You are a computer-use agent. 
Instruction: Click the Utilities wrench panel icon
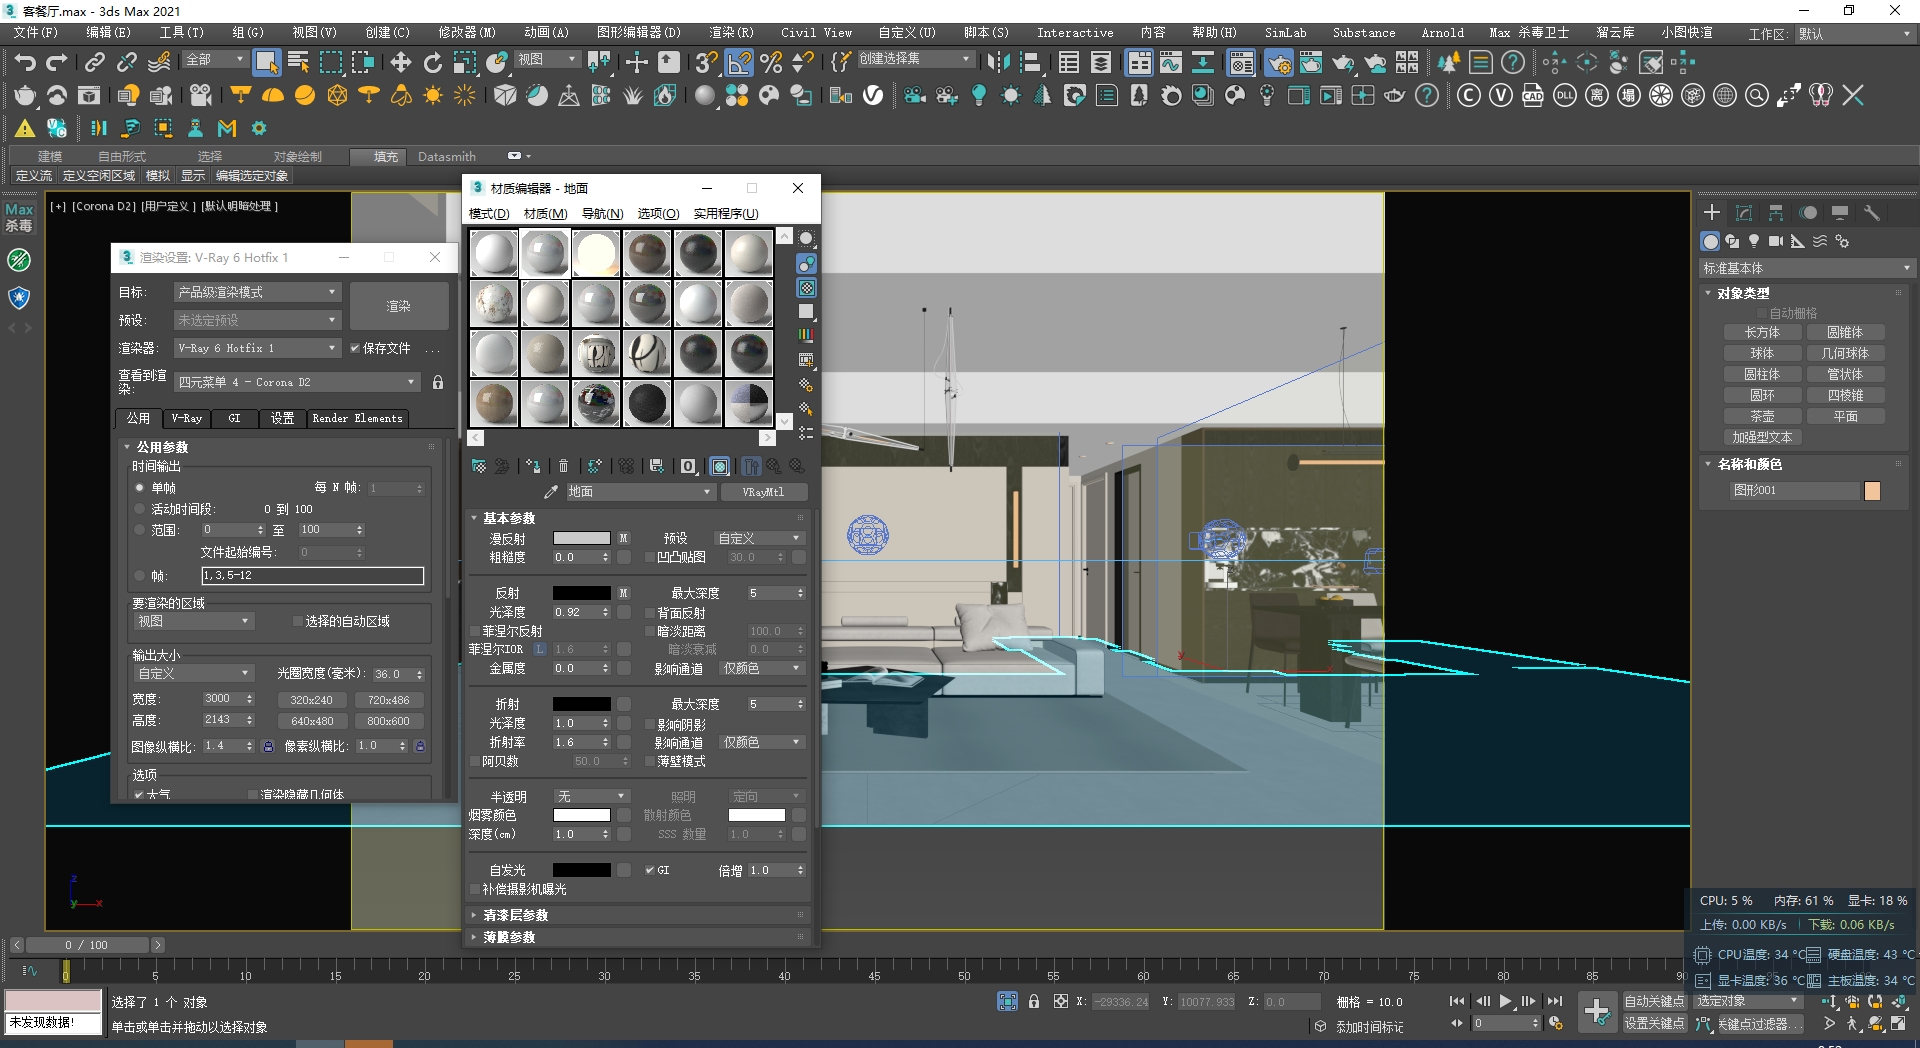[1872, 213]
